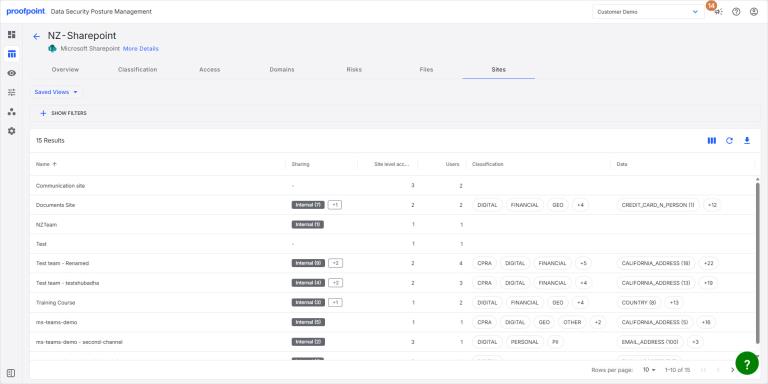This screenshot has width=768, height=384.
Task: Open the dashboard icon in left sidebar
Action: coord(12,34)
